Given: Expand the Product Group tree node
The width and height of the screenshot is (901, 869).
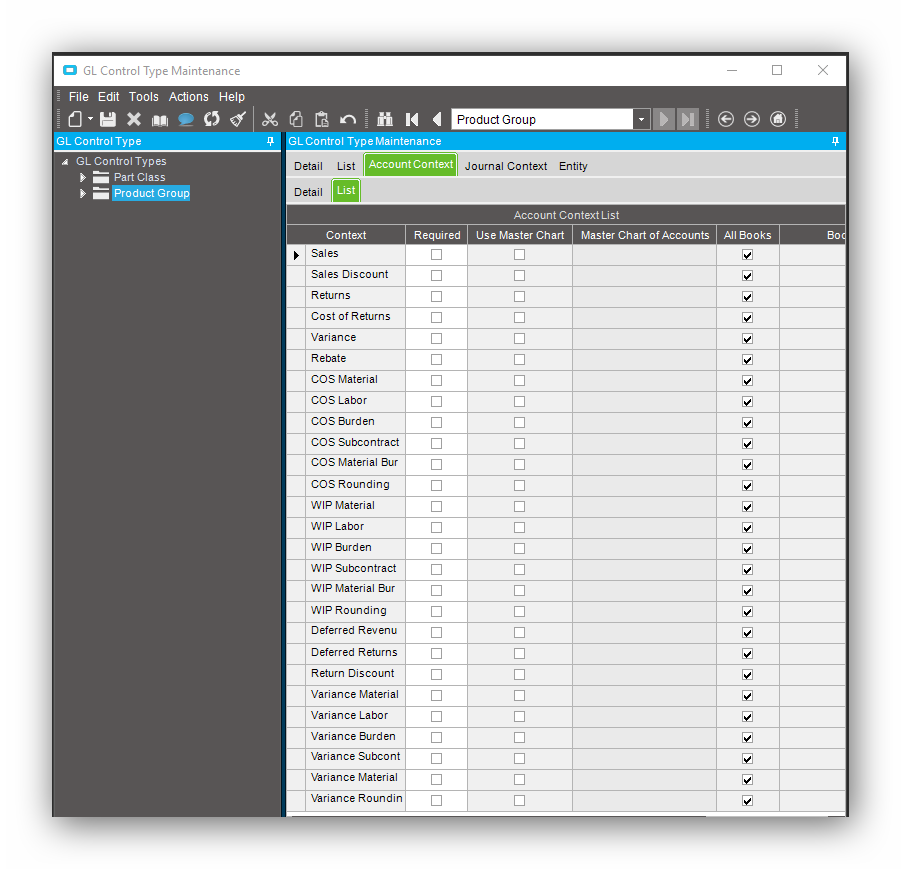Looking at the screenshot, I should coord(83,193).
